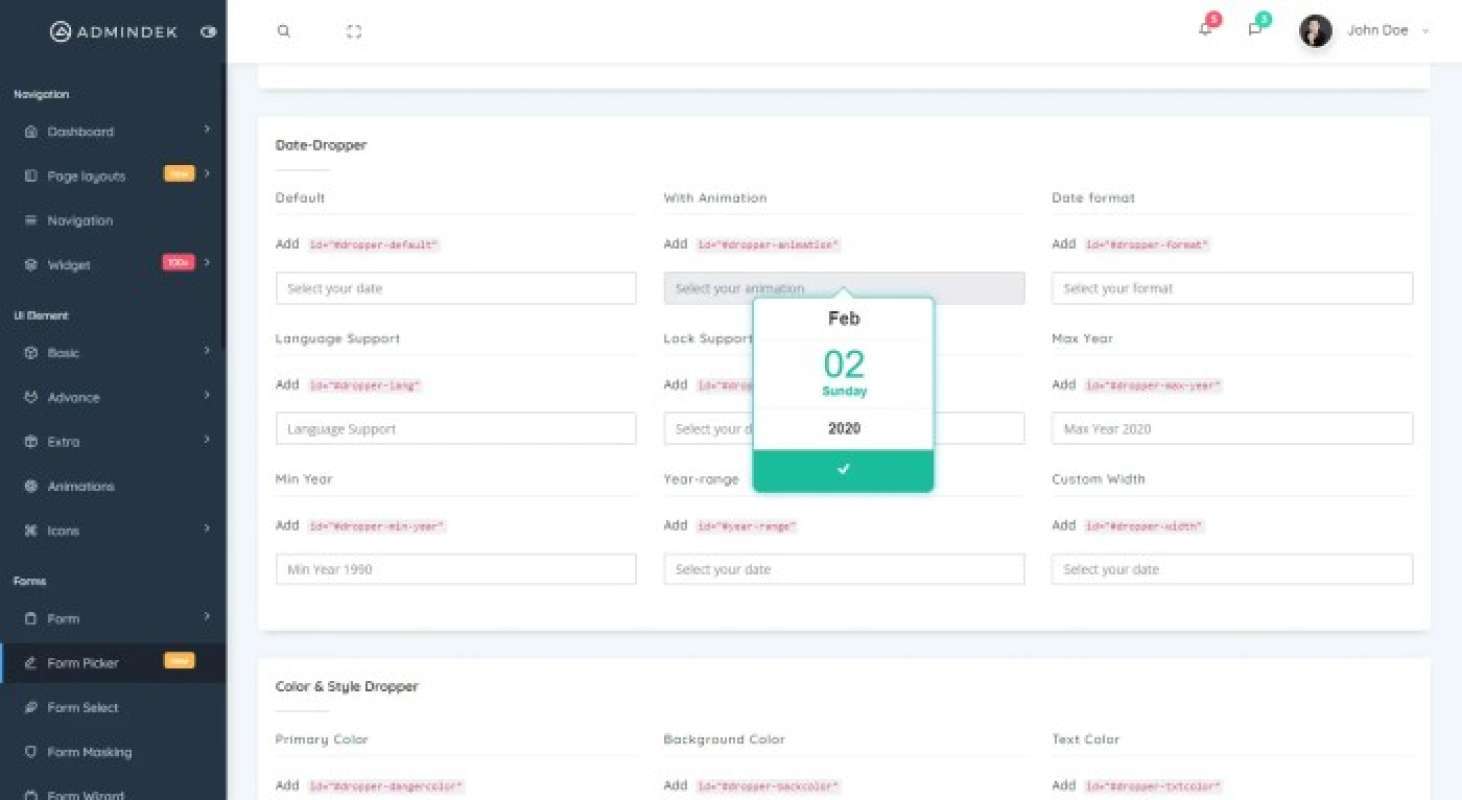Click the search icon in the header
The height and width of the screenshot is (800, 1462).
(x=284, y=31)
